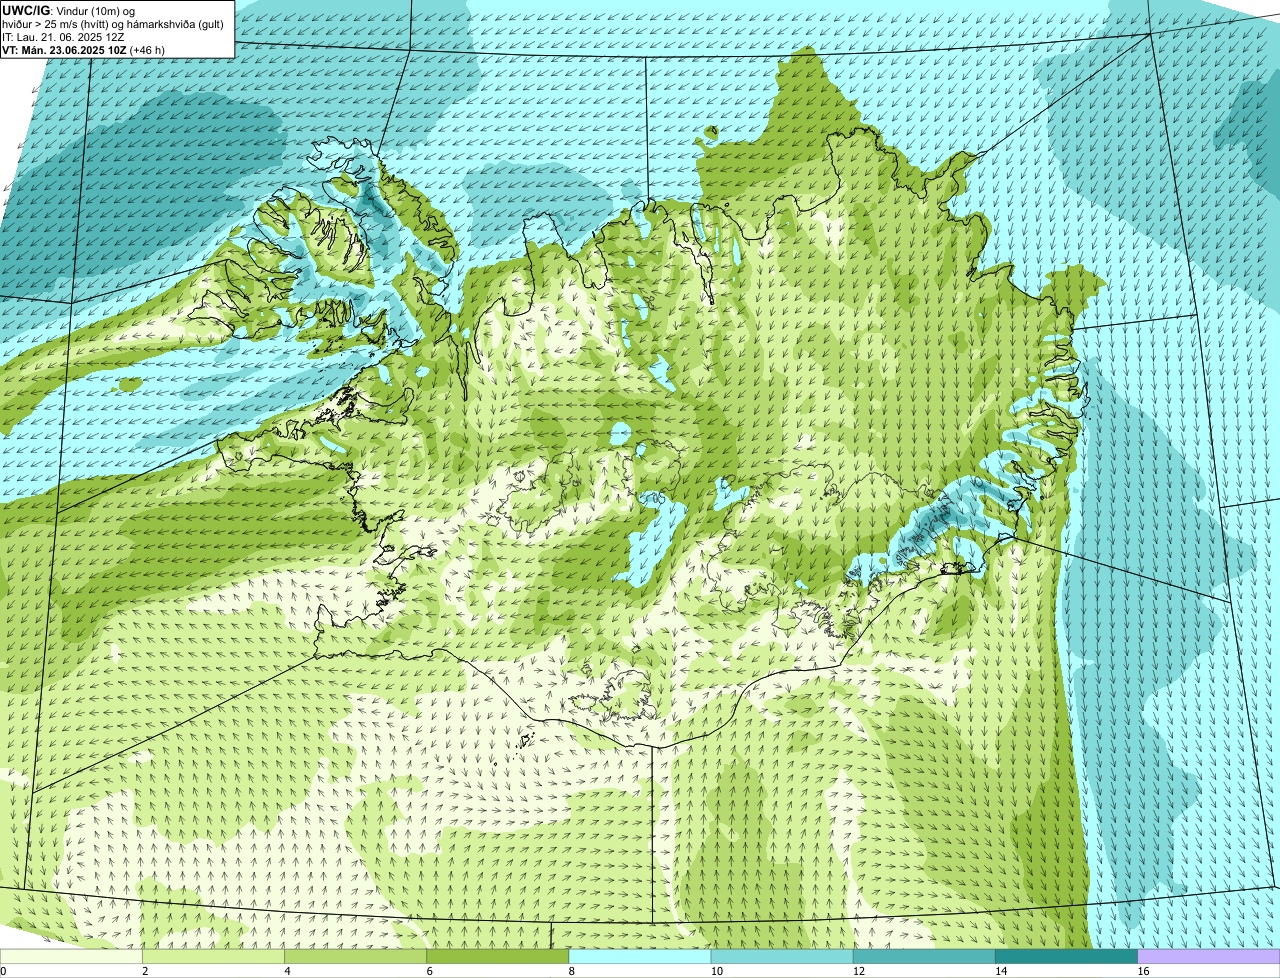Choose the turquoise 10–12 m/s legend swatch

pos(782,956)
